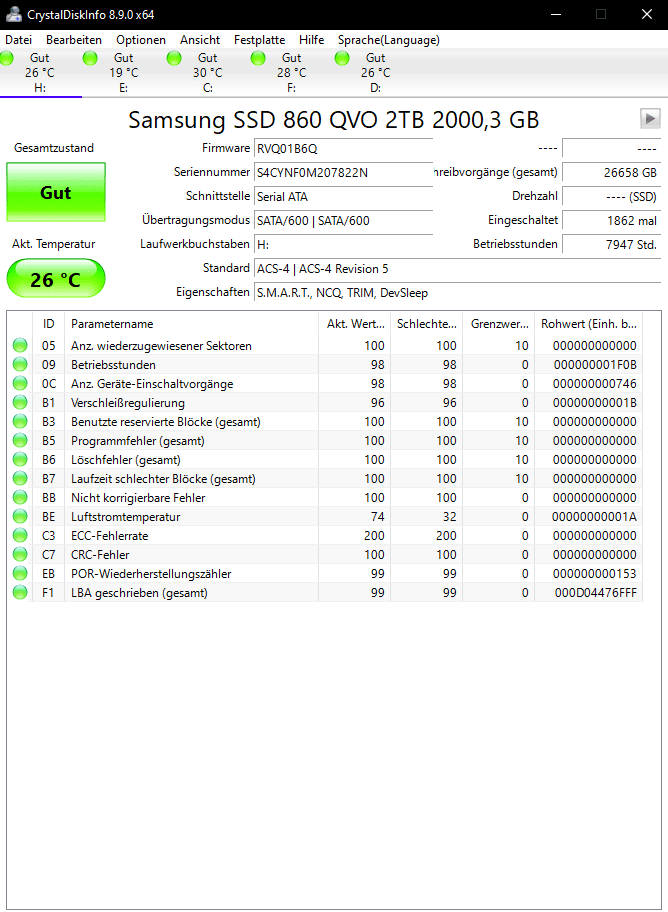
Task: Click status icon of row F1 LBA geschrieben
Action: pos(20,593)
